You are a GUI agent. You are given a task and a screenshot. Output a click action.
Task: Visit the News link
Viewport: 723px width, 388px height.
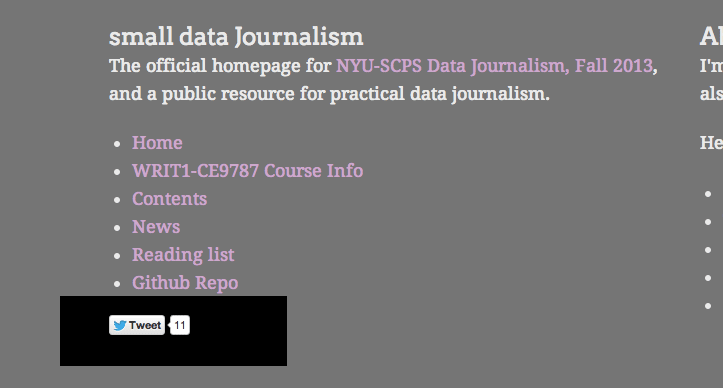156,227
